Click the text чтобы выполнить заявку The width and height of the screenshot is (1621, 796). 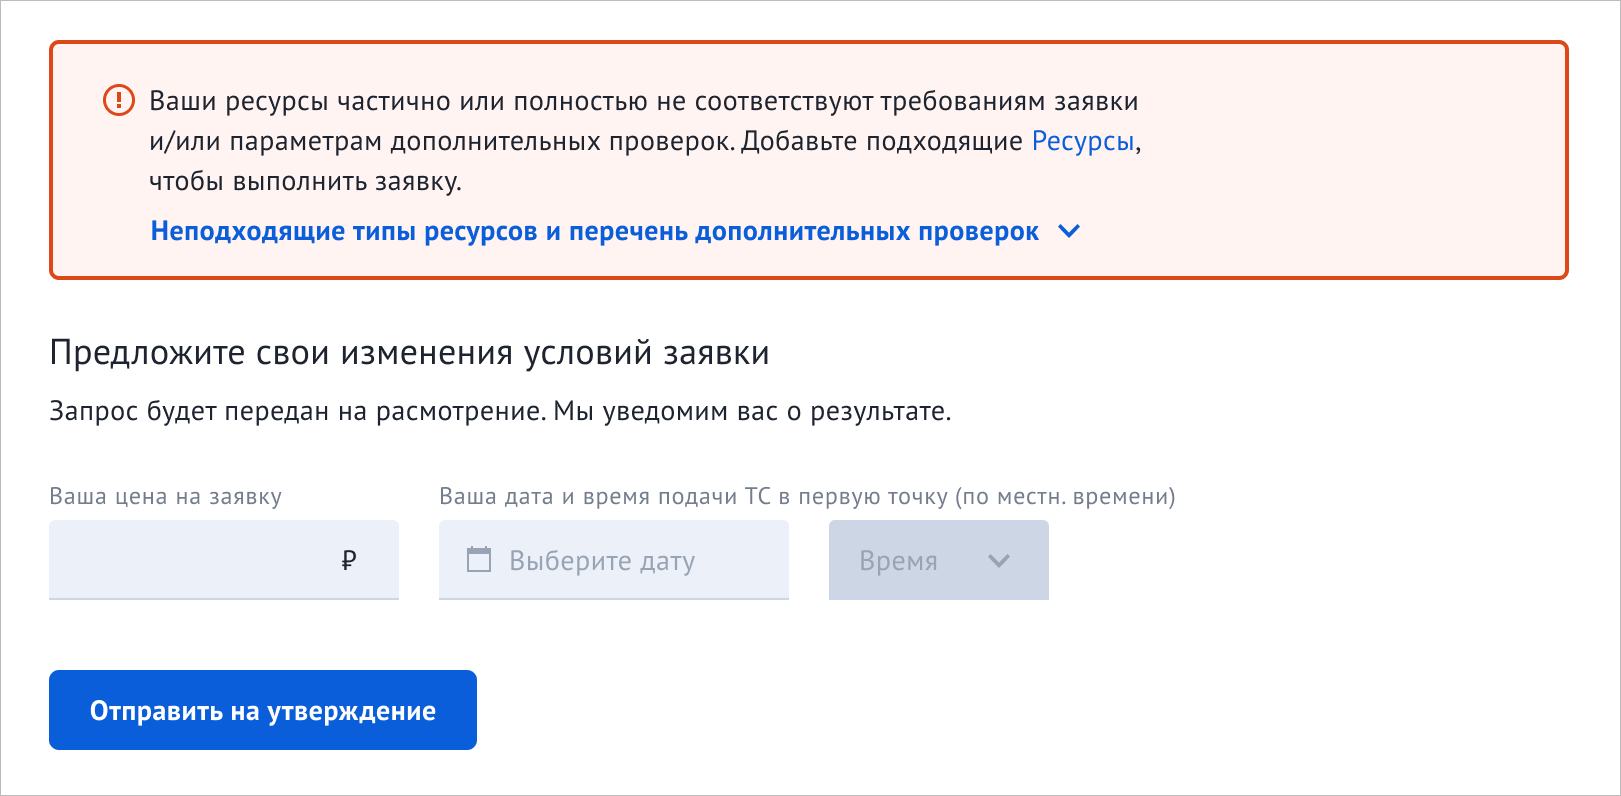click(305, 182)
